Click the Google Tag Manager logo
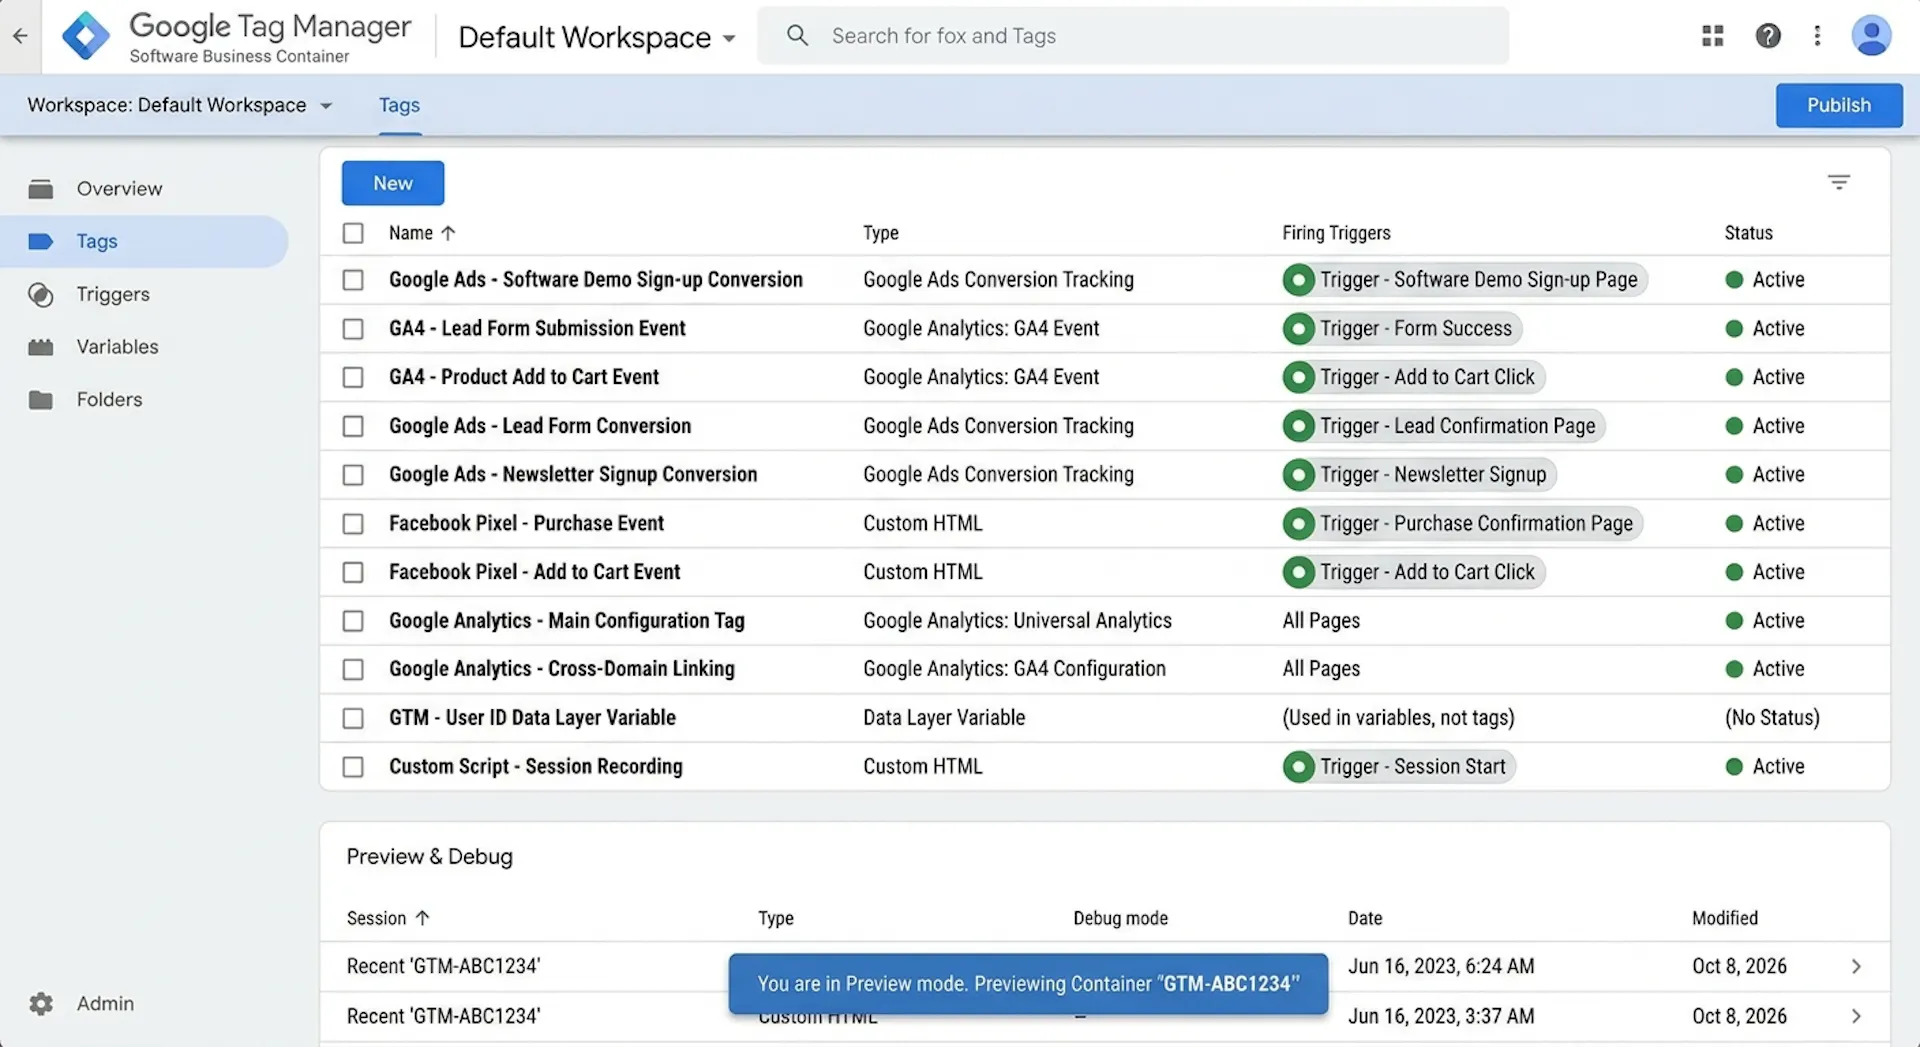 (x=86, y=36)
